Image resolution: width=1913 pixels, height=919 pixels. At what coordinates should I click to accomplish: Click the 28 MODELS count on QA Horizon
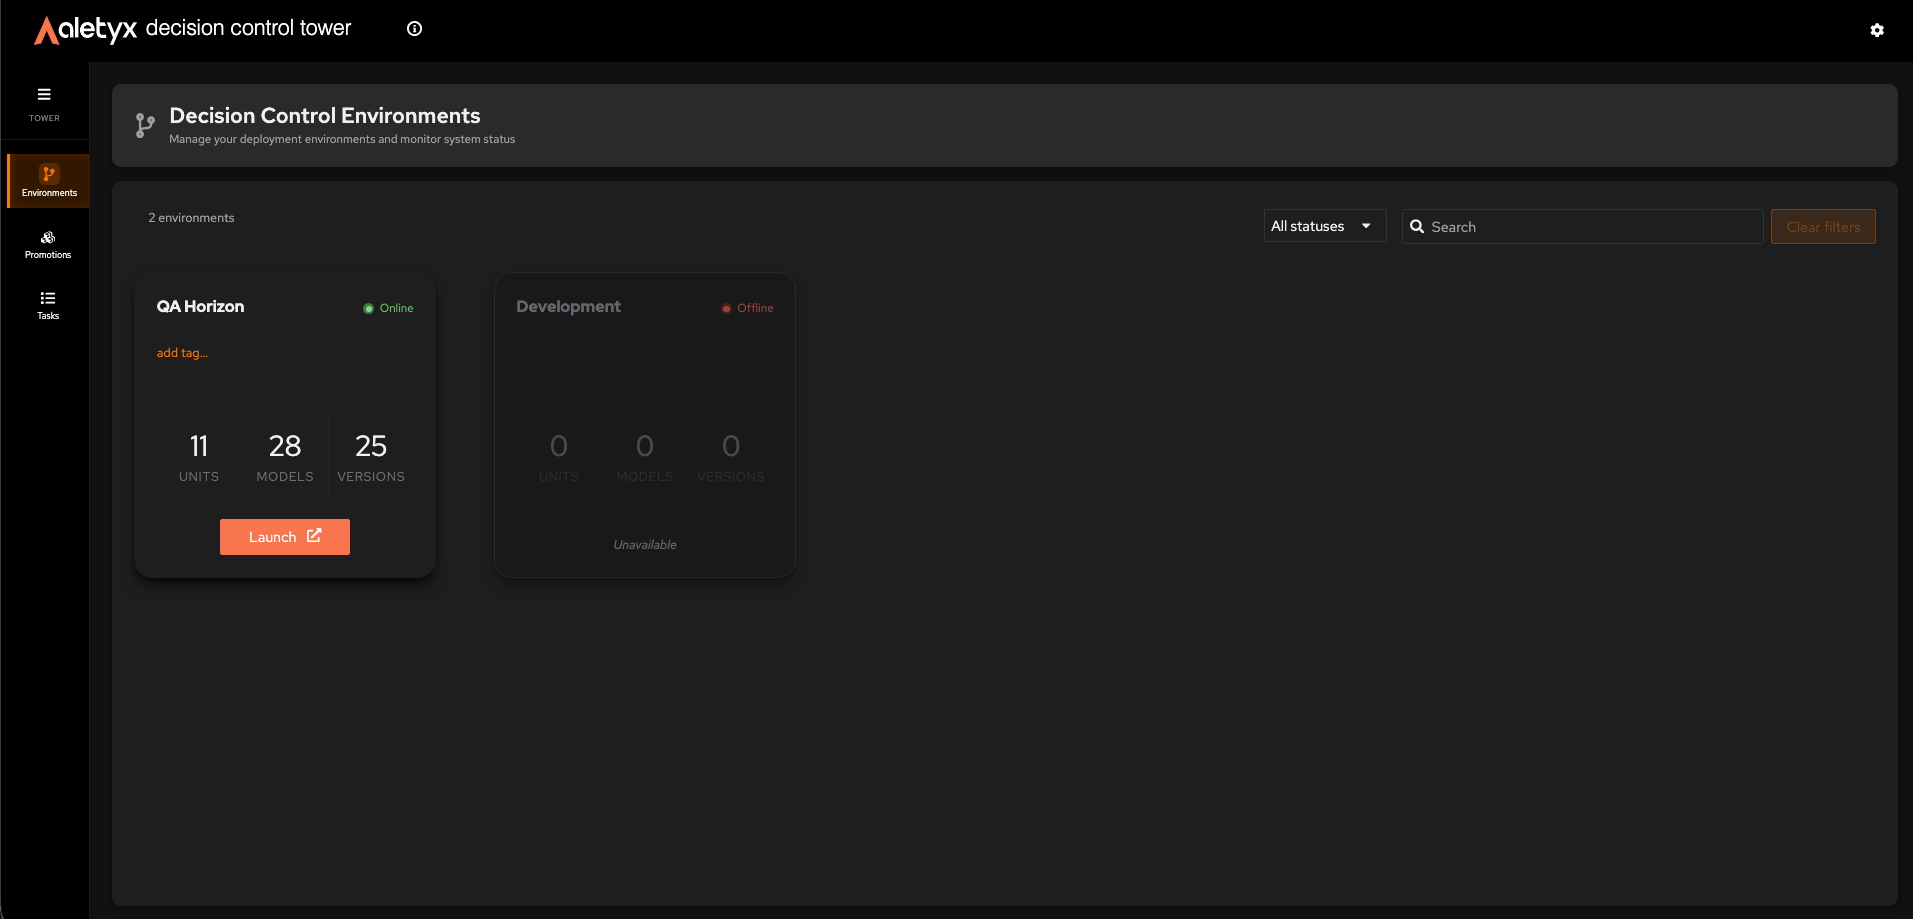point(285,456)
